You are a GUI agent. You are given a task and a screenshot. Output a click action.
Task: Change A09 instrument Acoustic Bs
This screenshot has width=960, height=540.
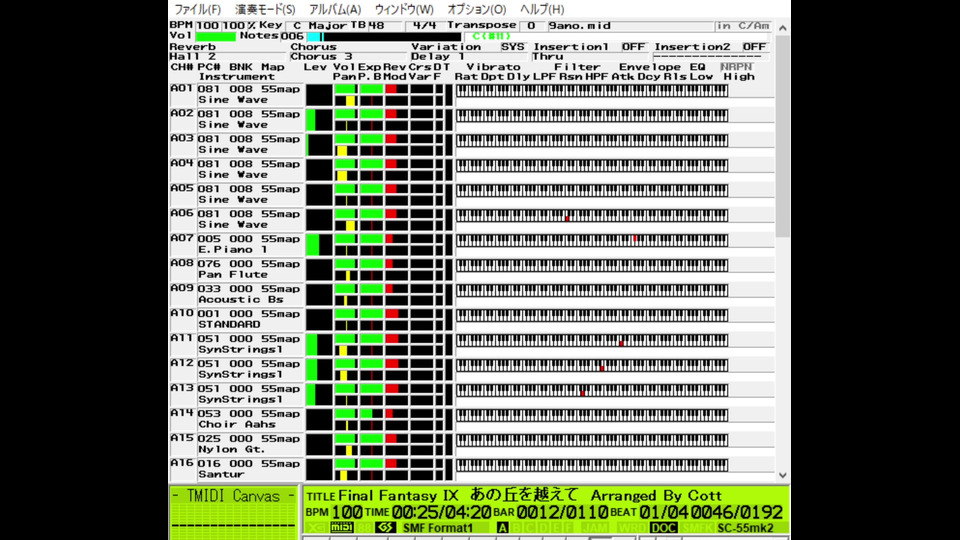pos(241,299)
